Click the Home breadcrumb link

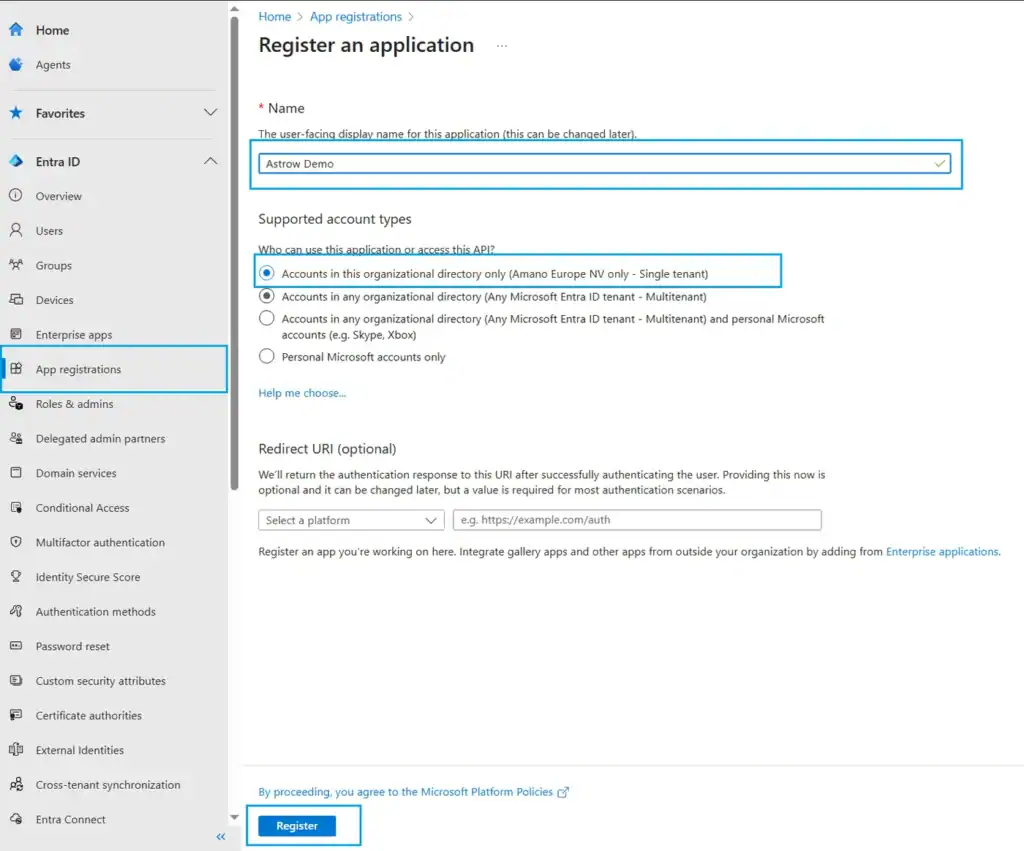[x=274, y=16]
